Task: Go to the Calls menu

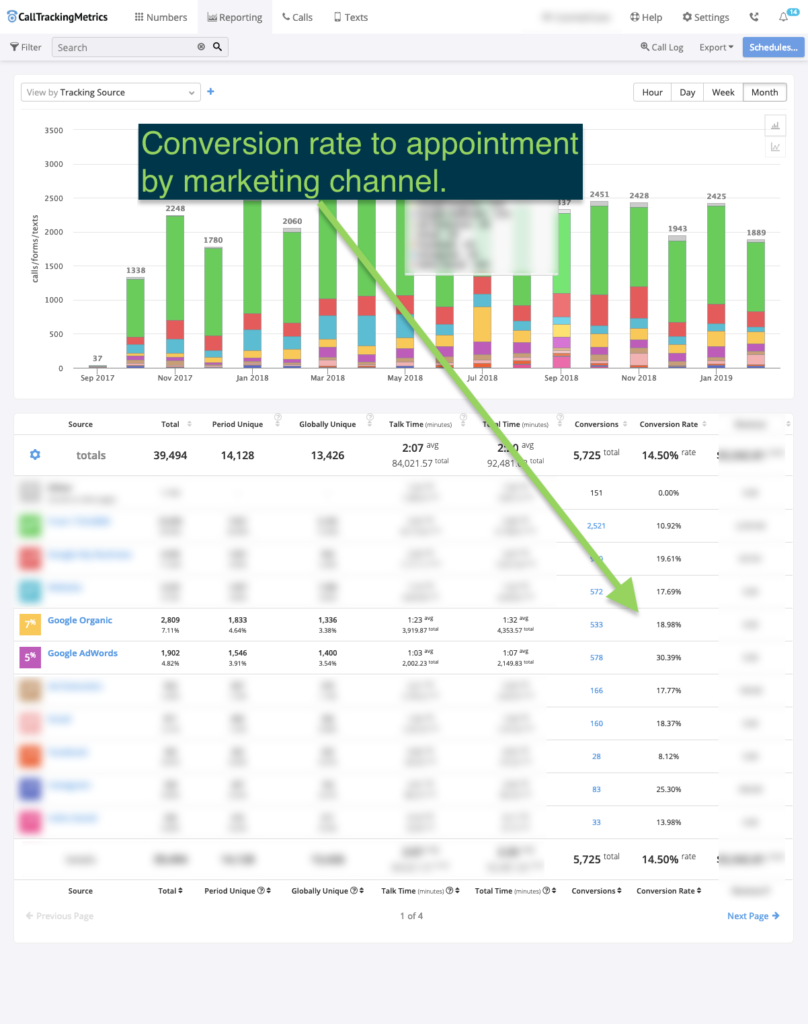Action: point(297,17)
